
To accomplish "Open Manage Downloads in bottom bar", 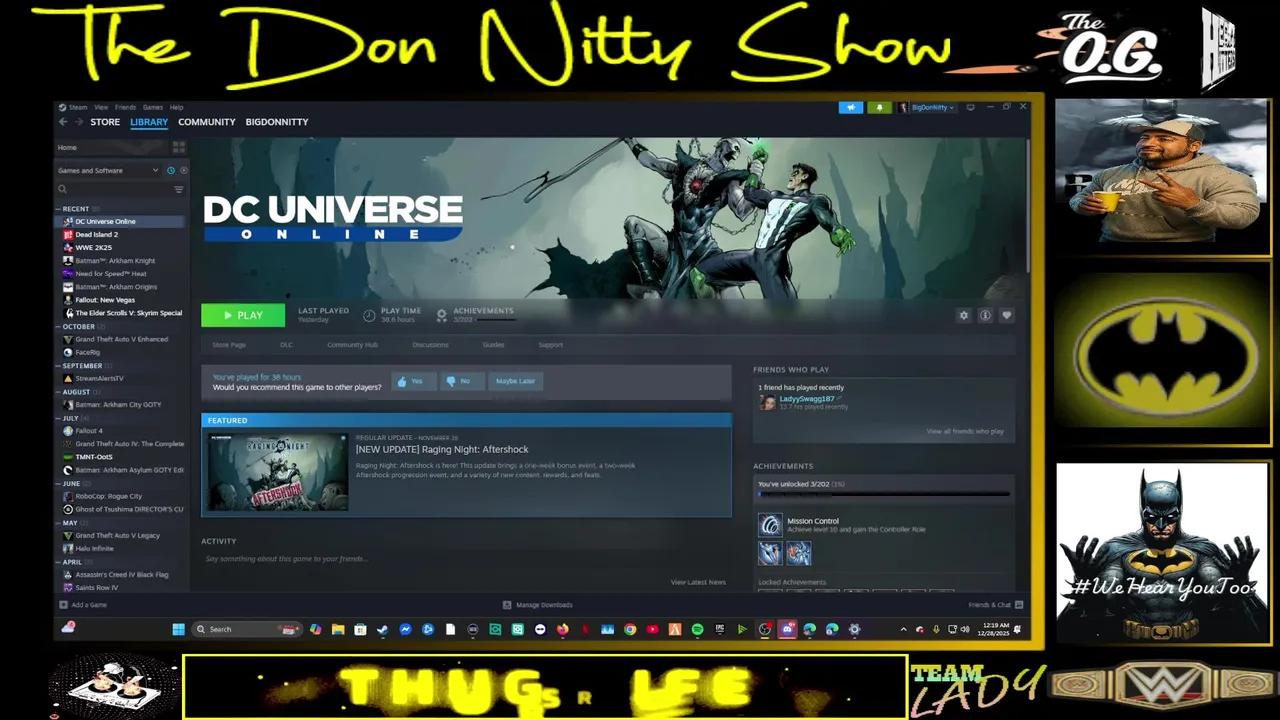I will tap(538, 605).
